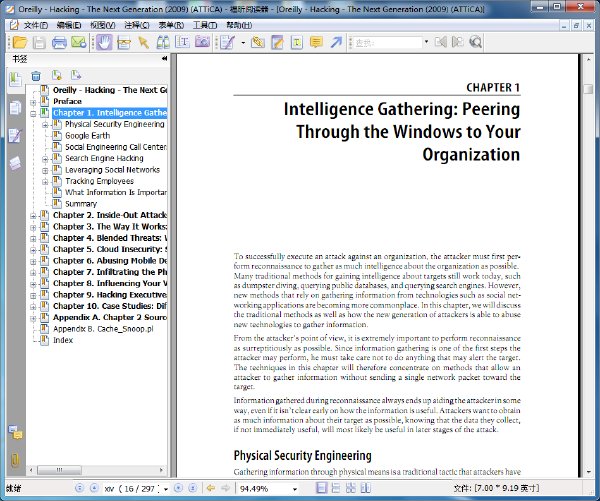Click the new bookmark icon

57,75
